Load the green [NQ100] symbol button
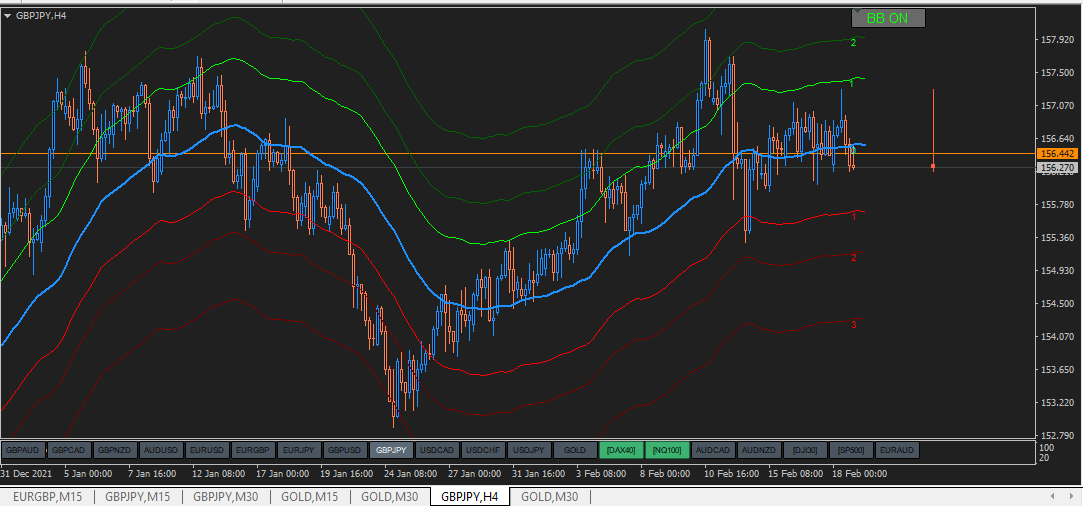The width and height of the screenshot is (1083, 506). click(x=667, y=451)
